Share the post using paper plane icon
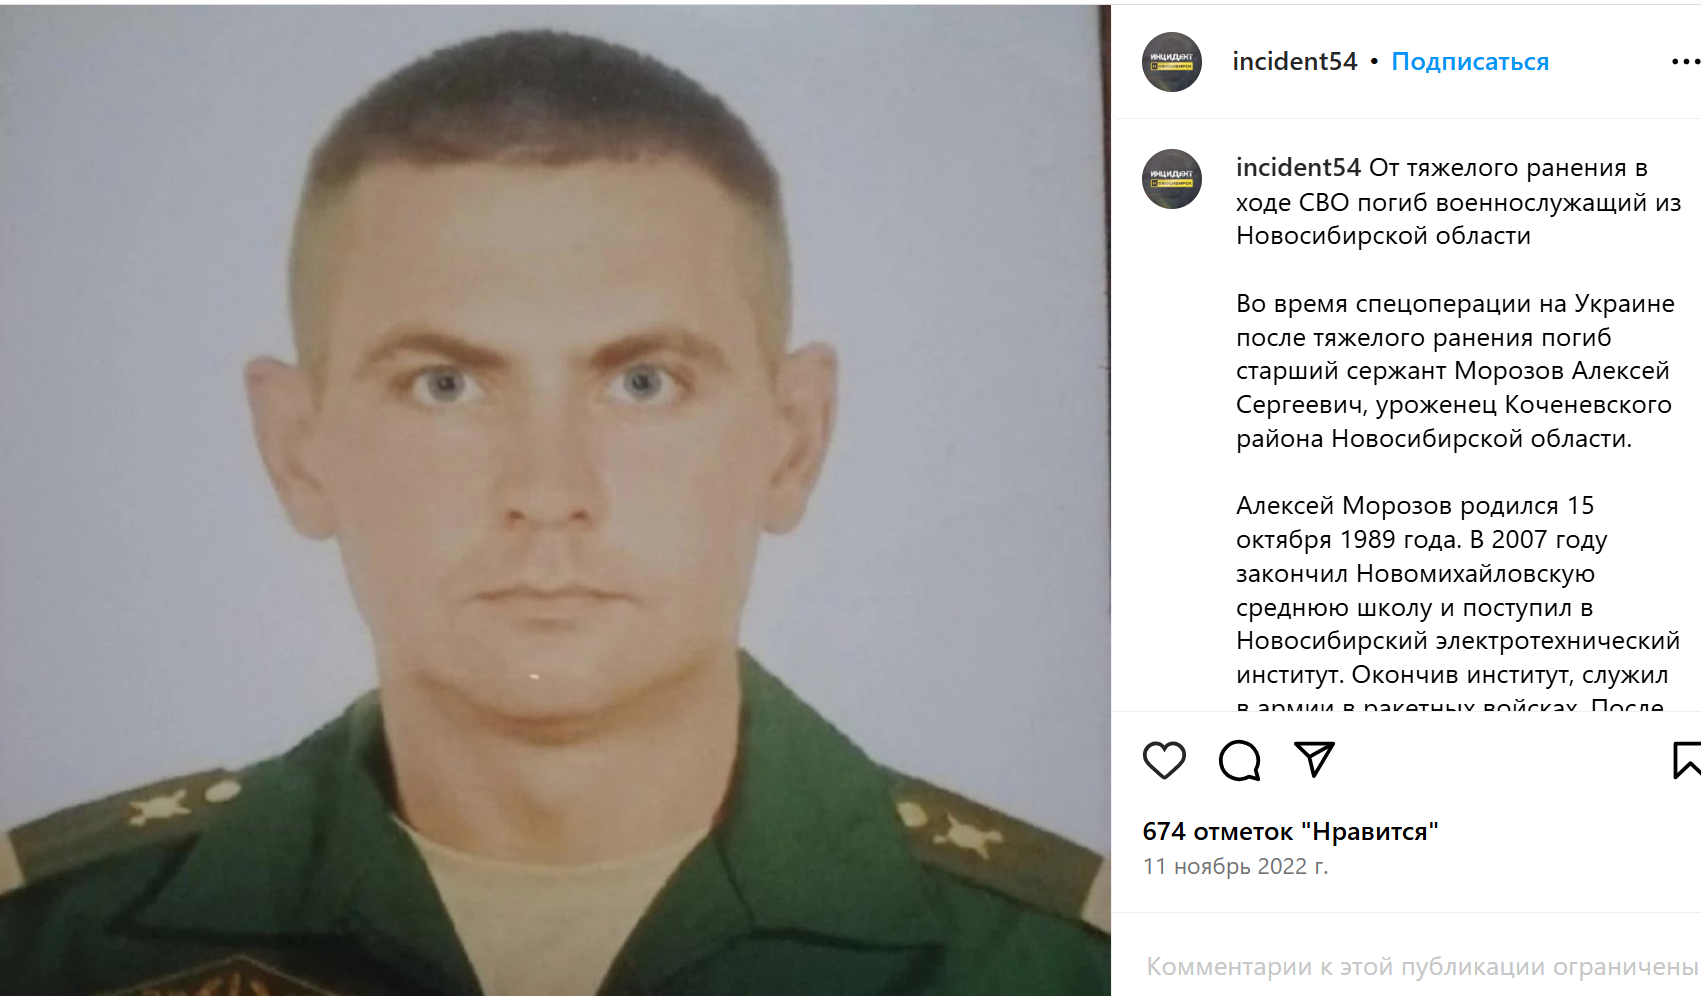This screenshot has width=1701, height=996. coord(1314,760)
